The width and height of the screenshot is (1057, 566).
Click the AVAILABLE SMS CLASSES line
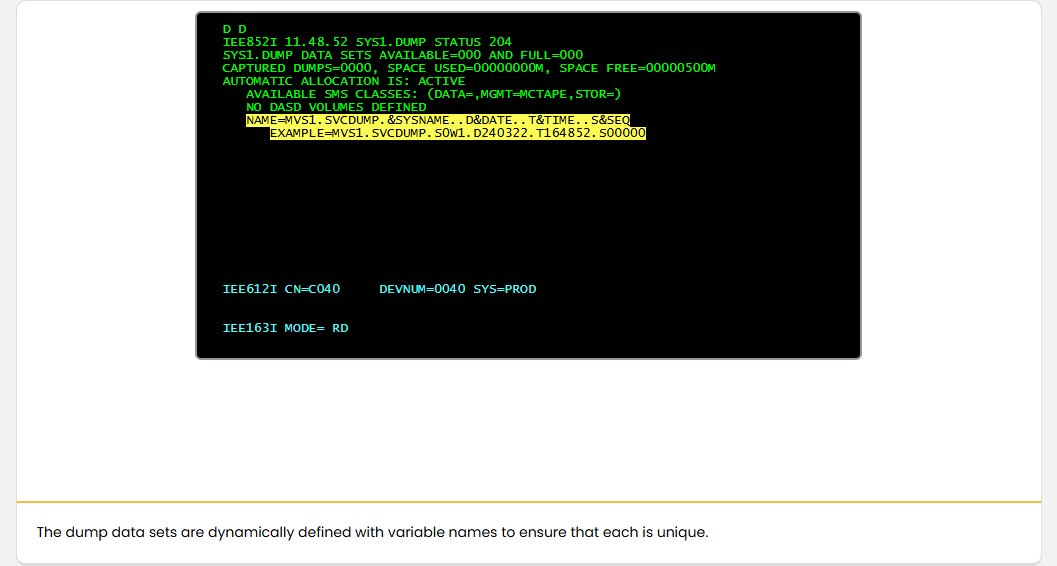coord(433,94)
